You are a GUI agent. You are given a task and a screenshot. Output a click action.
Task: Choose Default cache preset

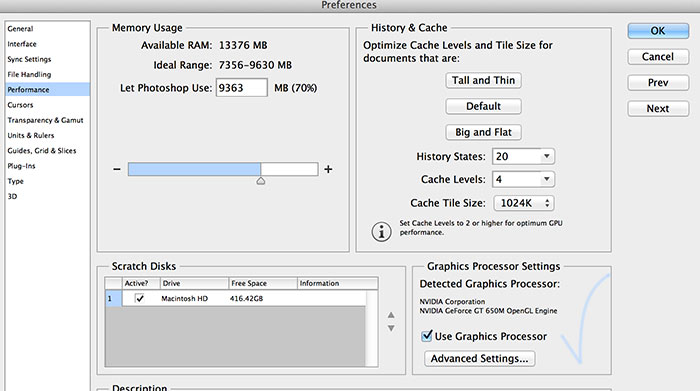pyautogui.click(x=483, y=106)
